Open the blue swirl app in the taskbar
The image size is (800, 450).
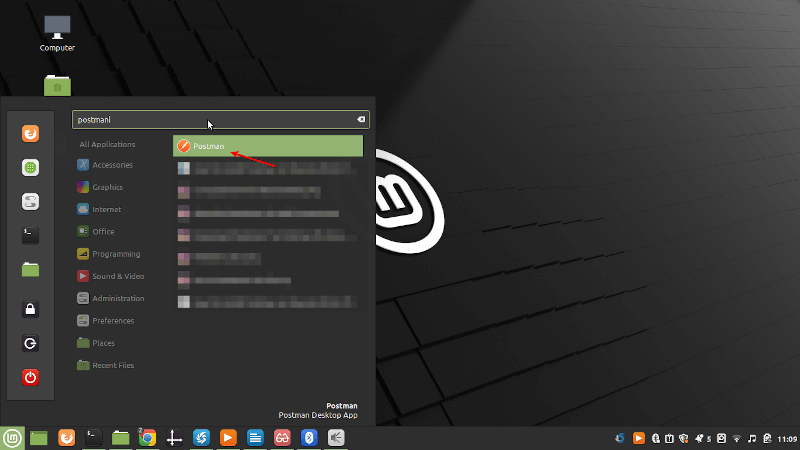(202, 438)
